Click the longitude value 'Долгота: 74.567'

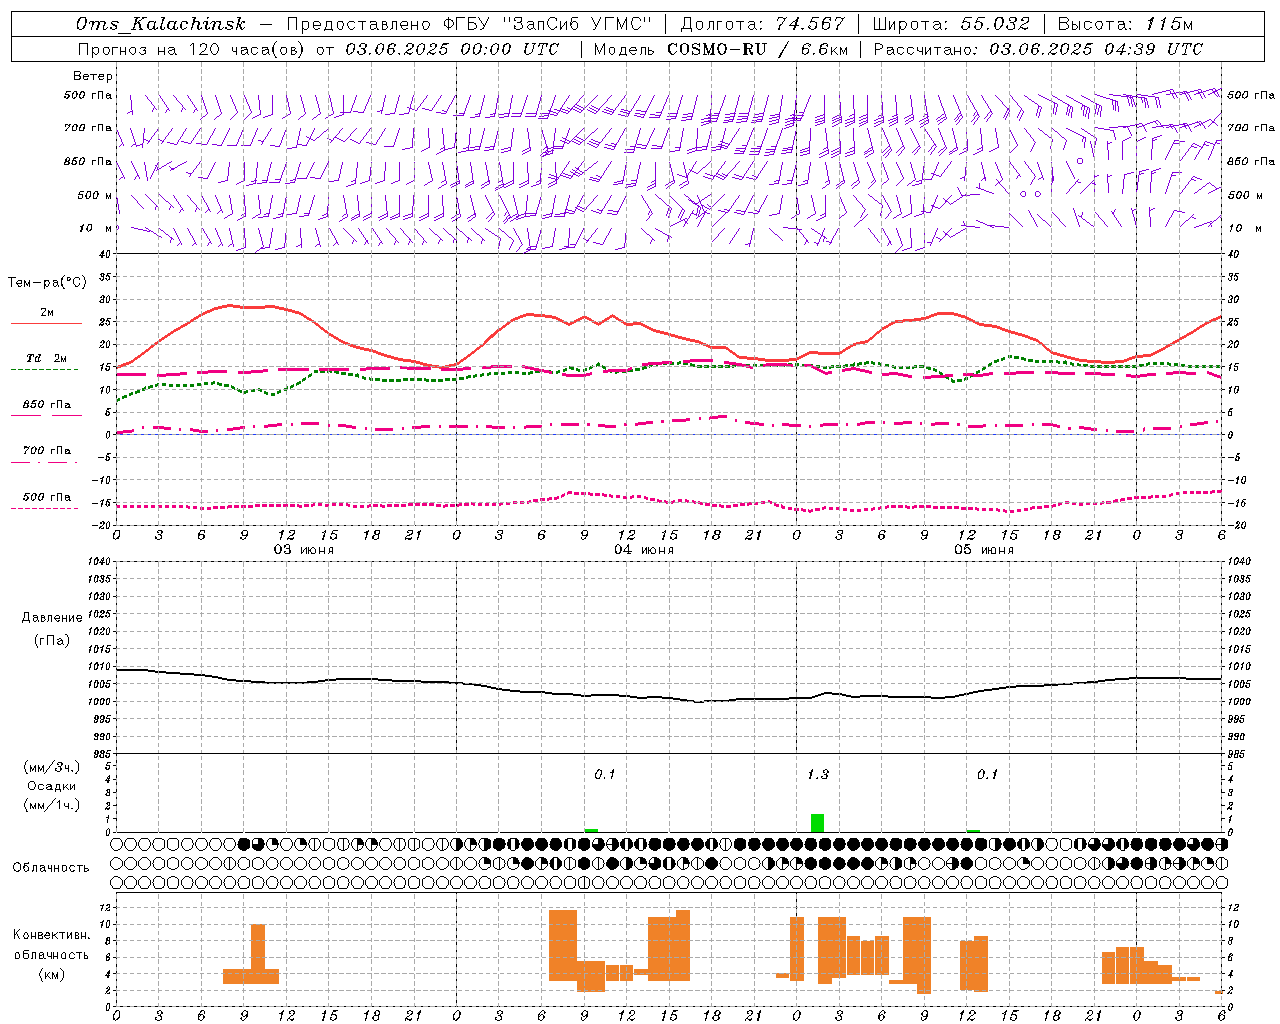(x=764, y=24)
